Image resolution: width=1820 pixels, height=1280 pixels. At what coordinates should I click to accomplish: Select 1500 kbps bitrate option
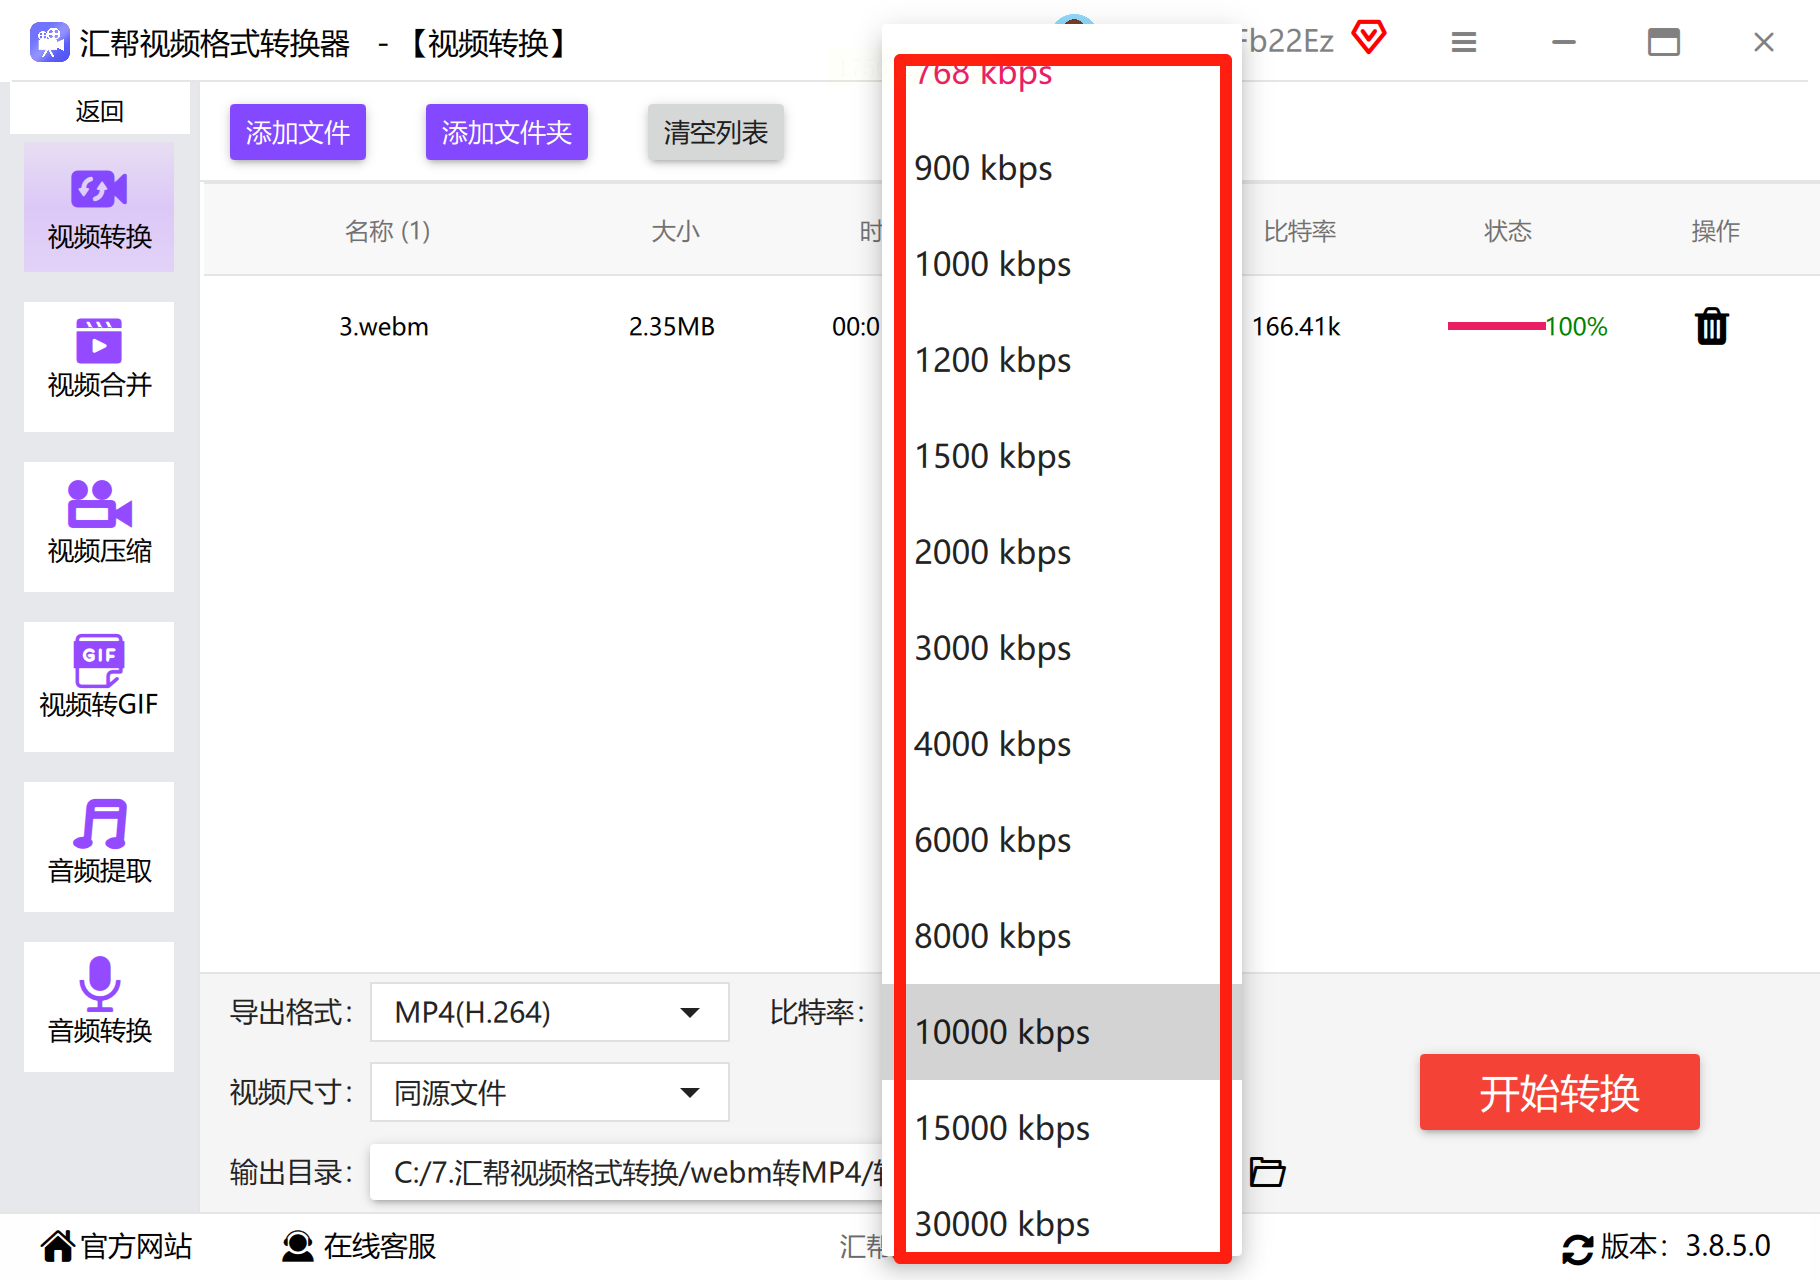tap(1062, 456)
